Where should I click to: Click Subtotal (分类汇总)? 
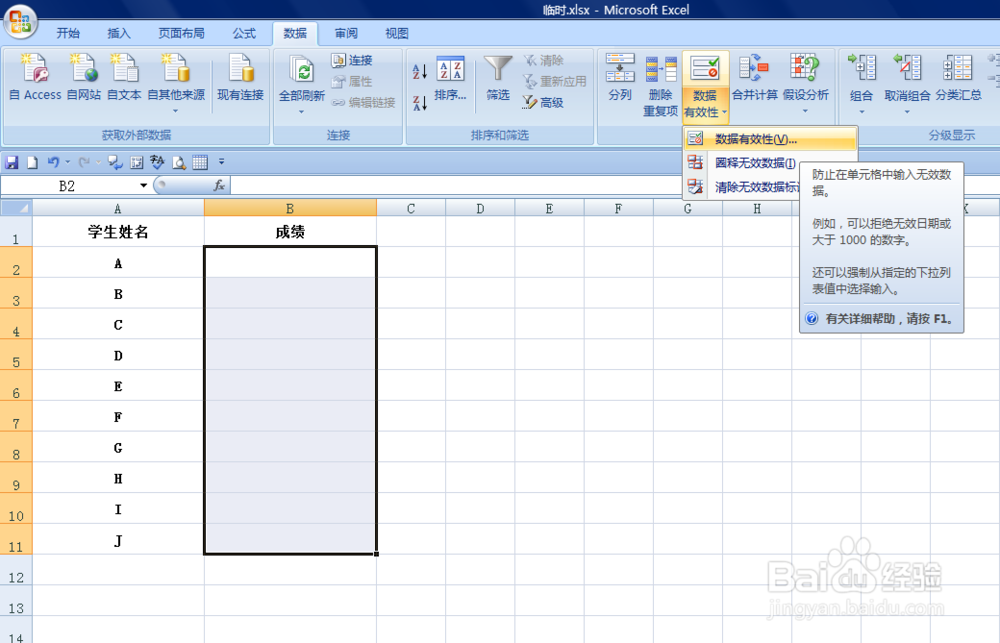(x=959, y=78)
